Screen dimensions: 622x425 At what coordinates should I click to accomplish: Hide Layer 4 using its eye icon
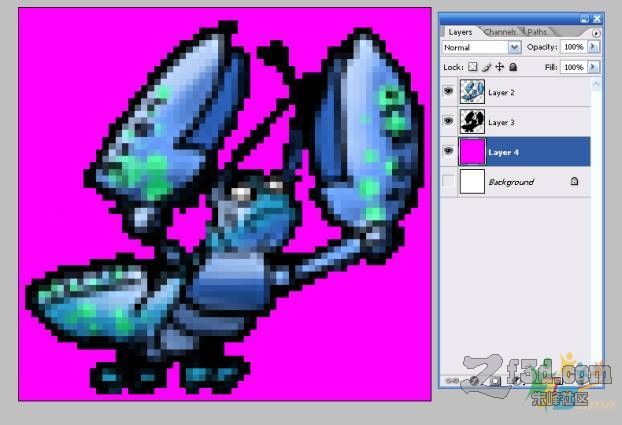[448, 151]
